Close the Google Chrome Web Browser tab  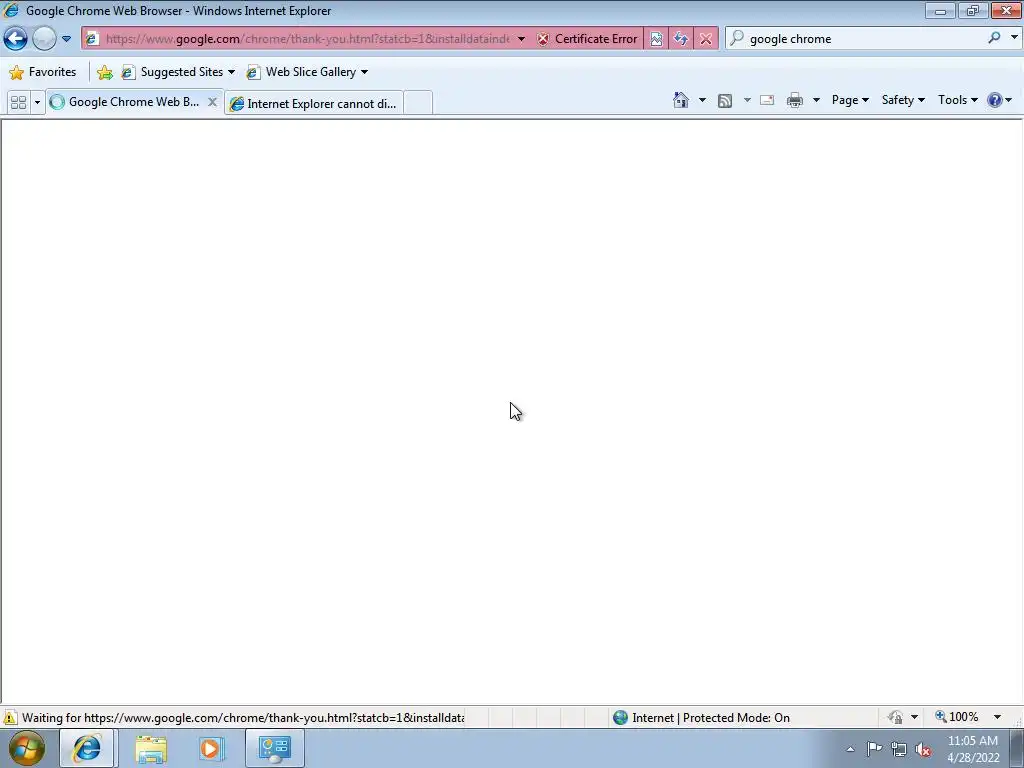click(212, 102)
